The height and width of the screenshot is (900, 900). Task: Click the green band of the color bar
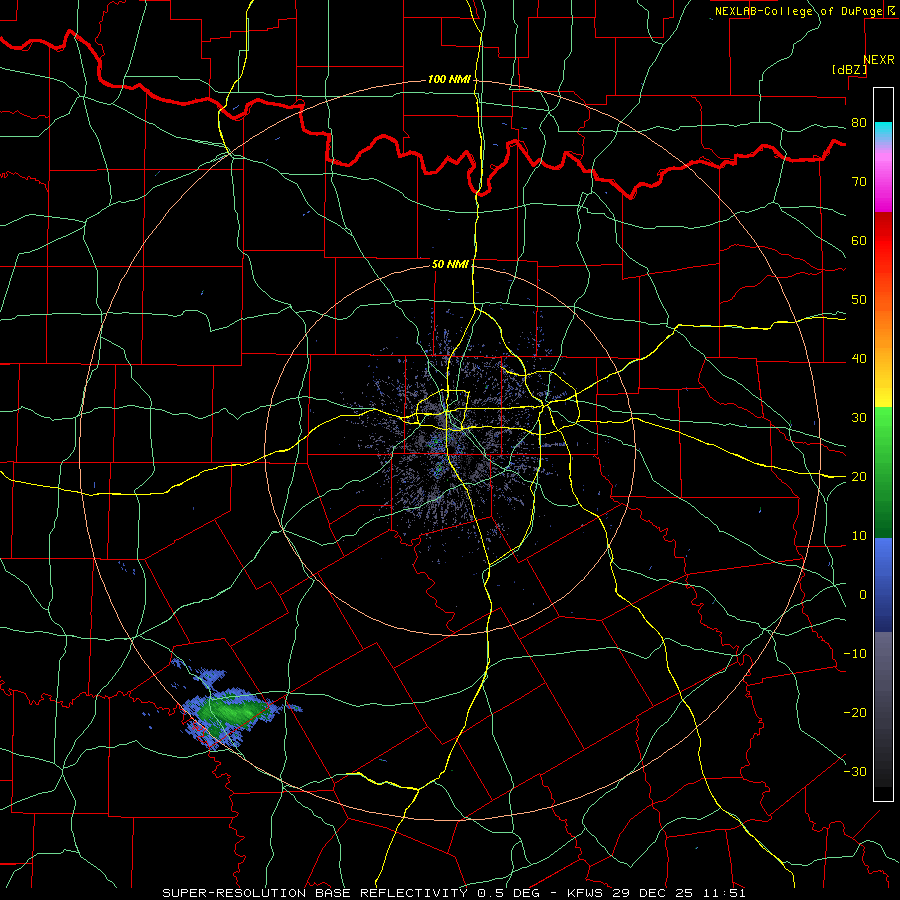point(883,472)
